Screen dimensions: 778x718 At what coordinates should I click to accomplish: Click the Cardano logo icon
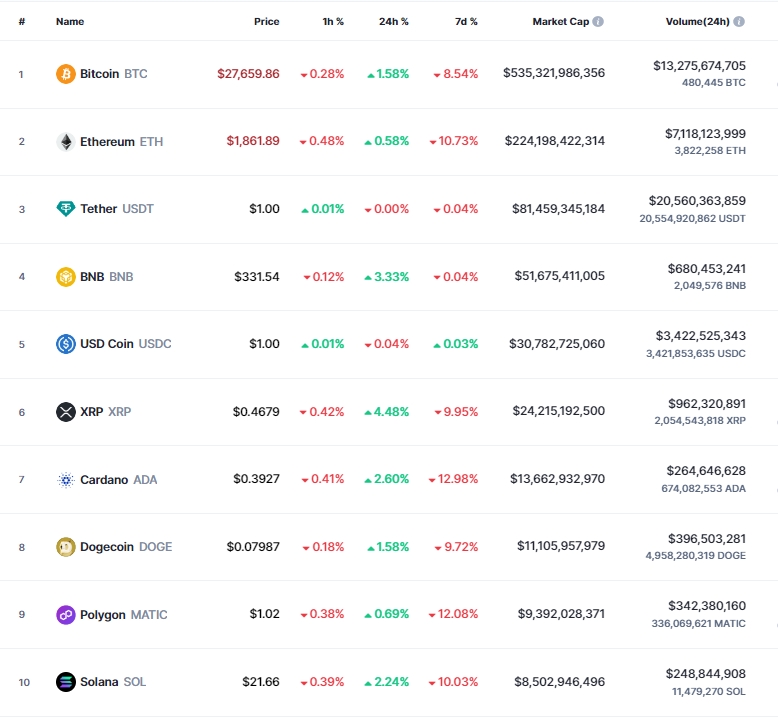click(x=65, y=480)
